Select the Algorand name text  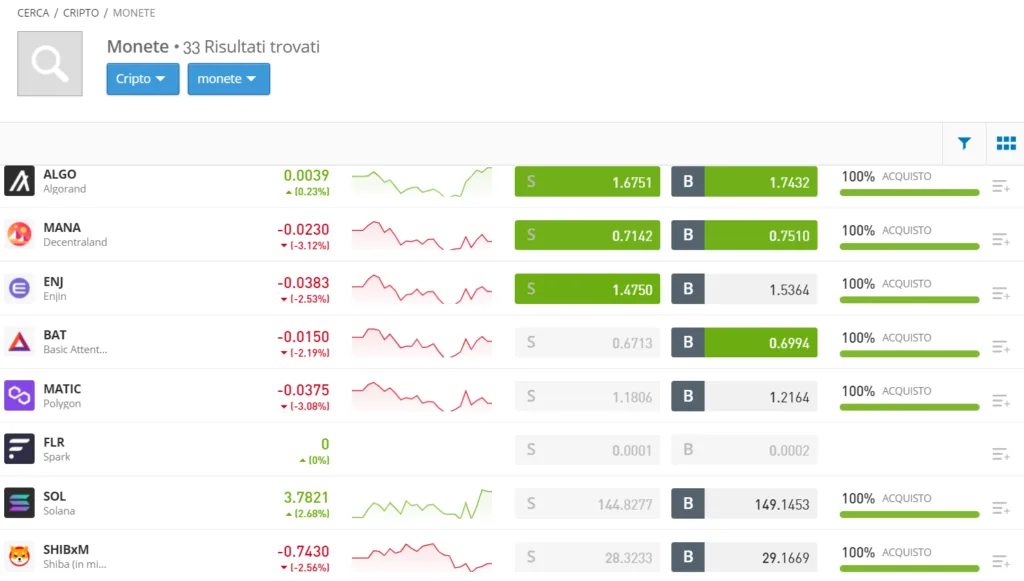tap(65, 189)
